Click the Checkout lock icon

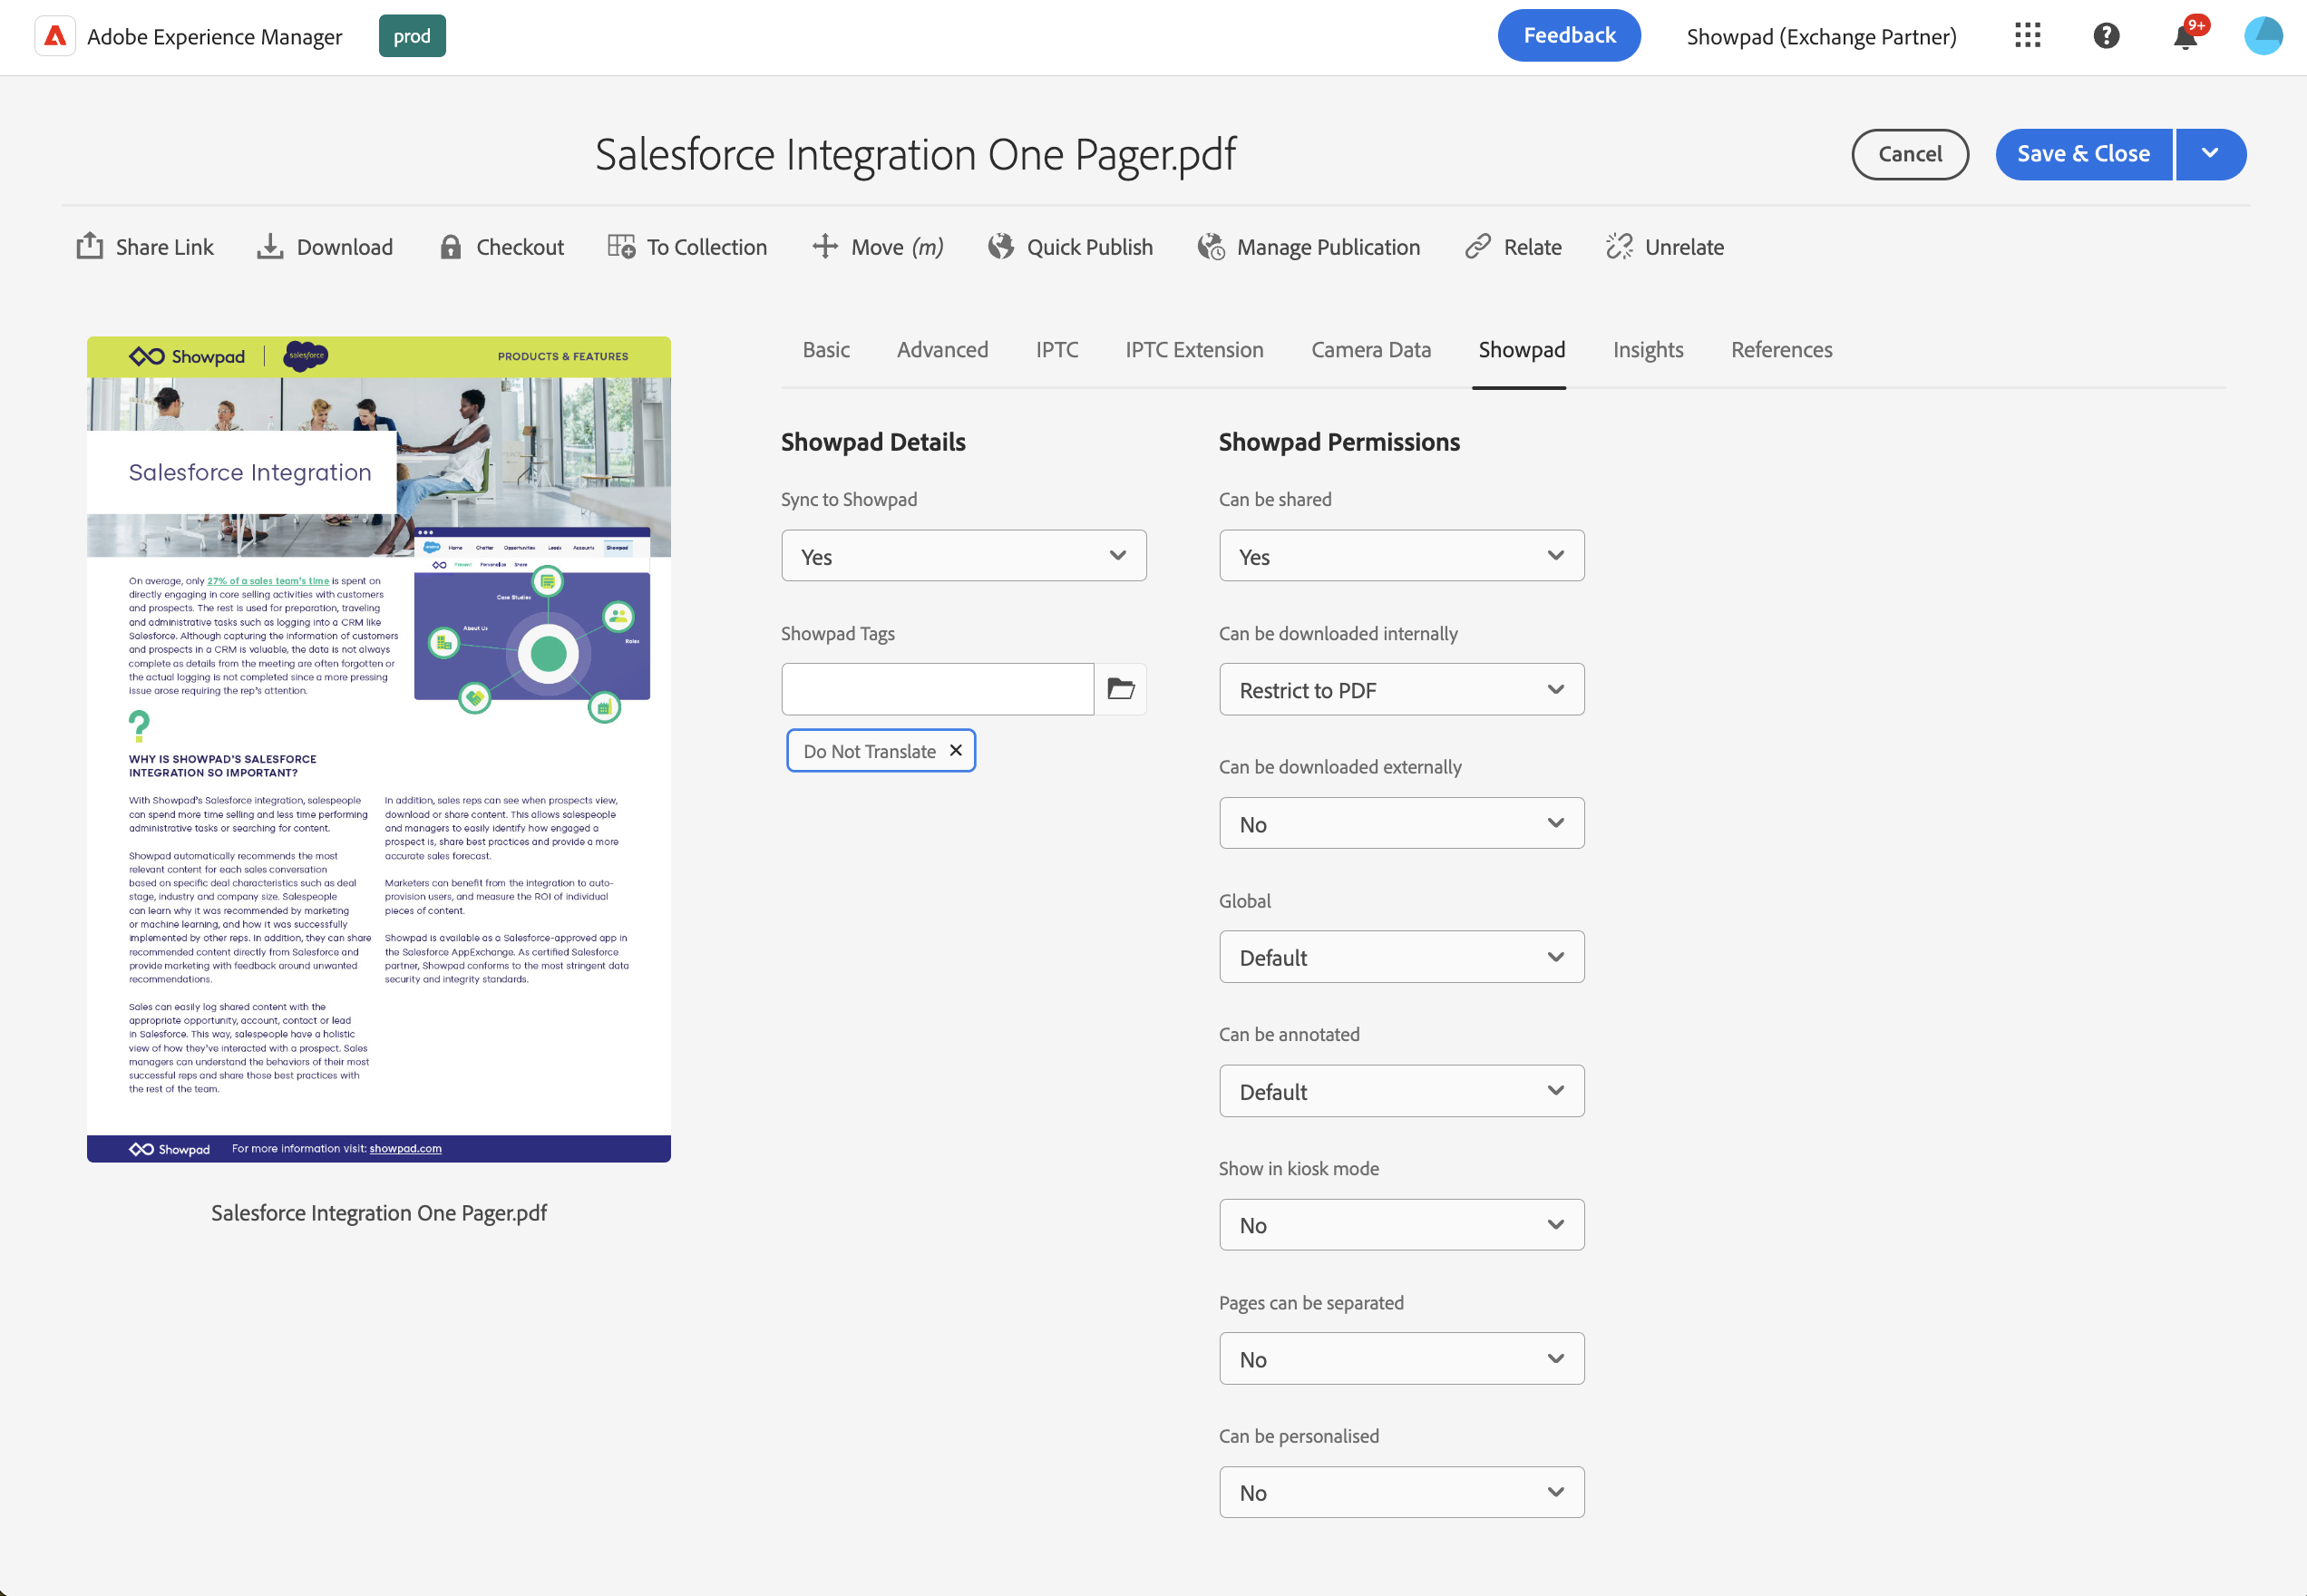pyautogui.click(x=450, y=246)
